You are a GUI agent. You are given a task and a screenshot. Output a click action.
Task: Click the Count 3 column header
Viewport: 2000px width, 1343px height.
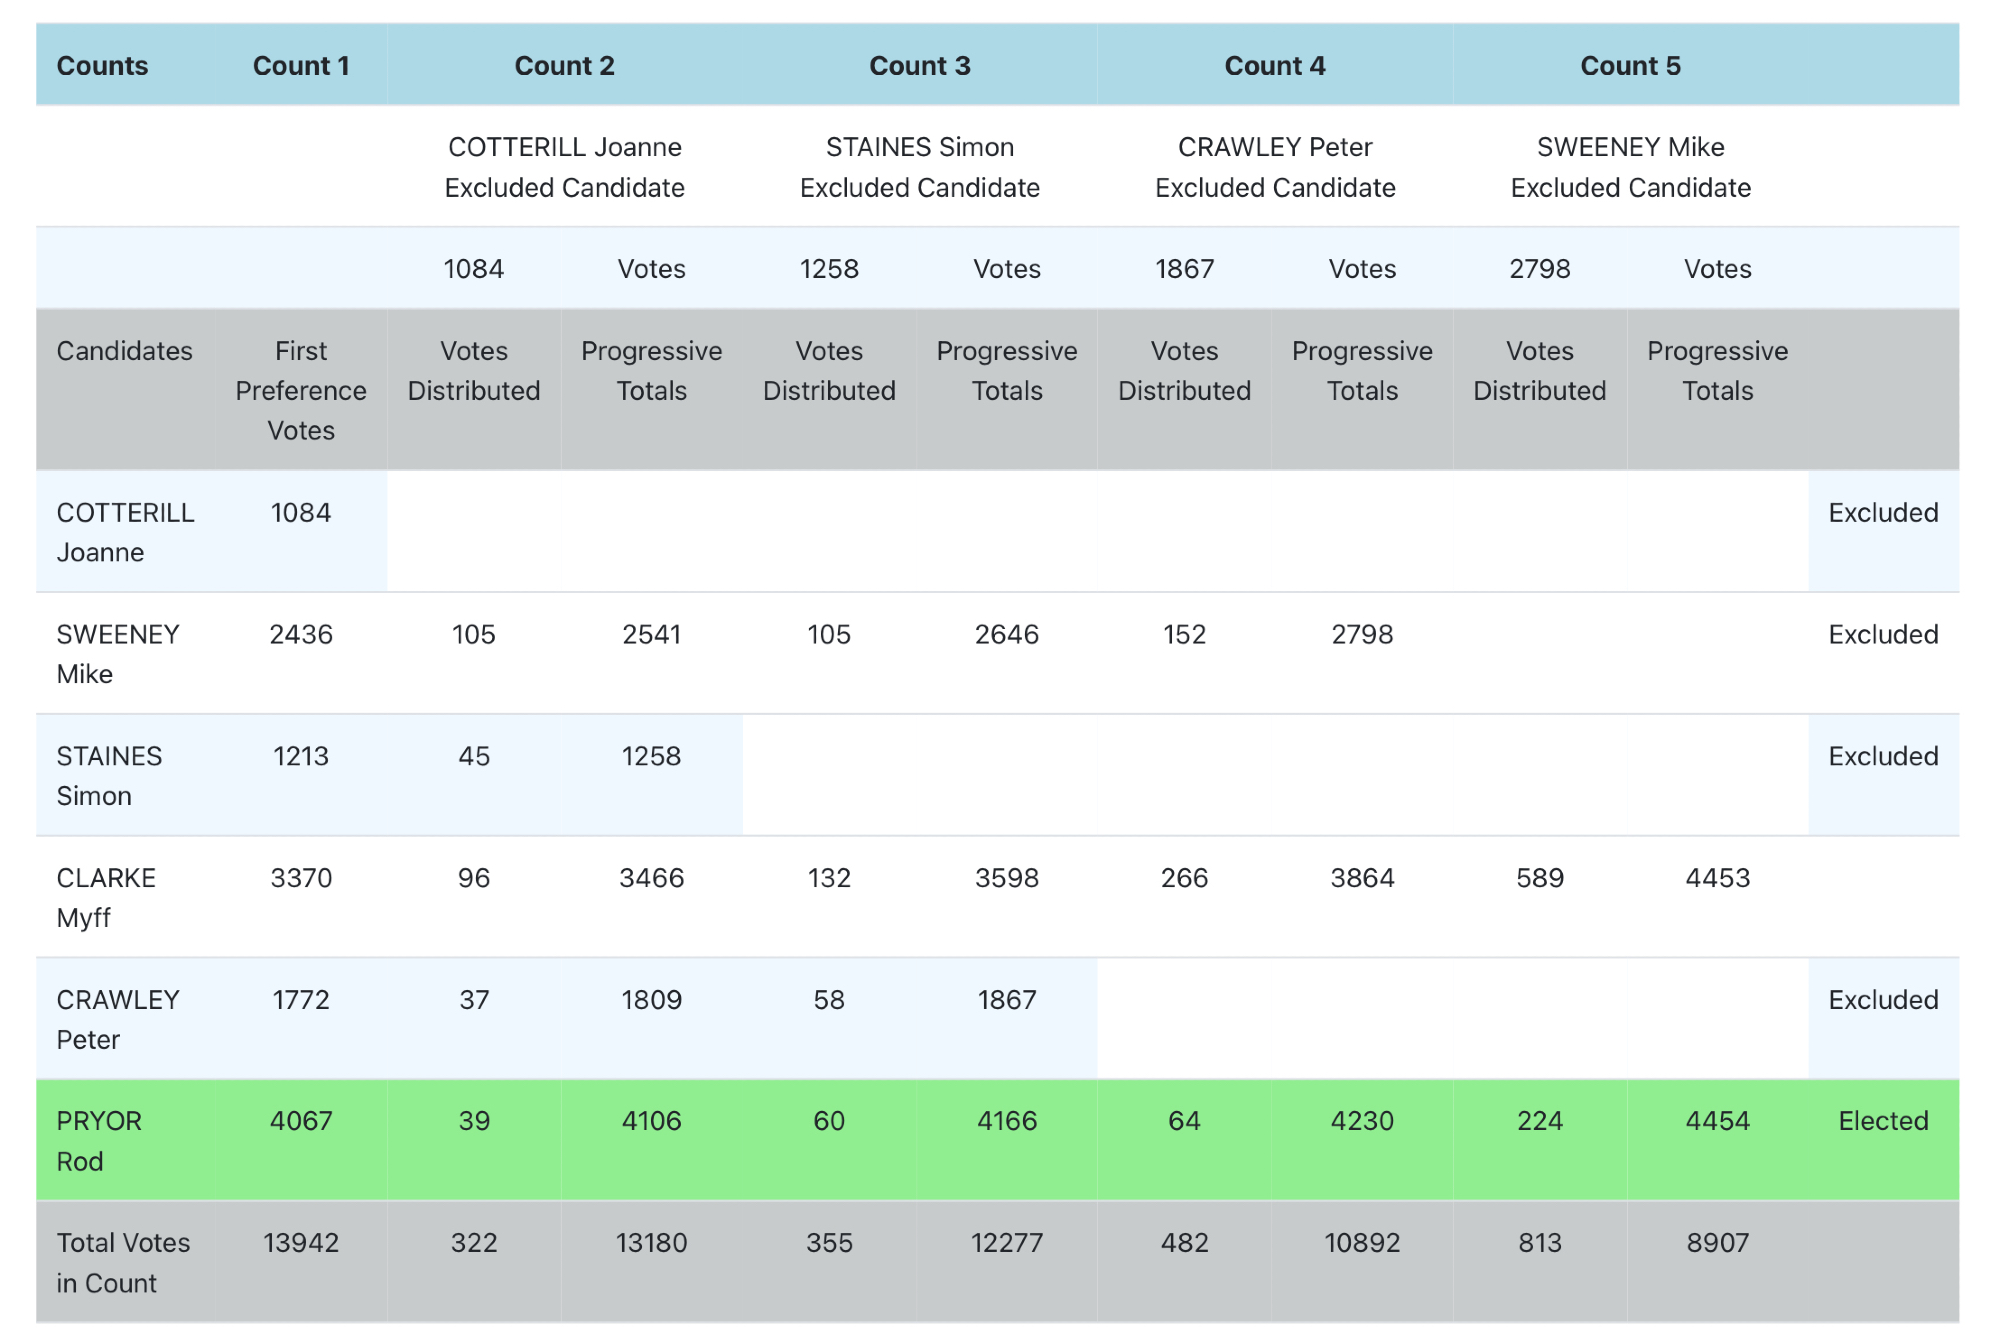(919, 66)
